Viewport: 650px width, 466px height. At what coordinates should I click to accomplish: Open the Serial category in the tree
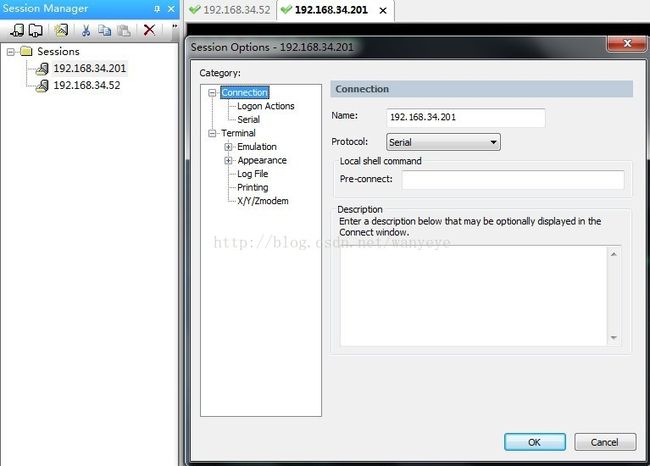click(248, 120)
